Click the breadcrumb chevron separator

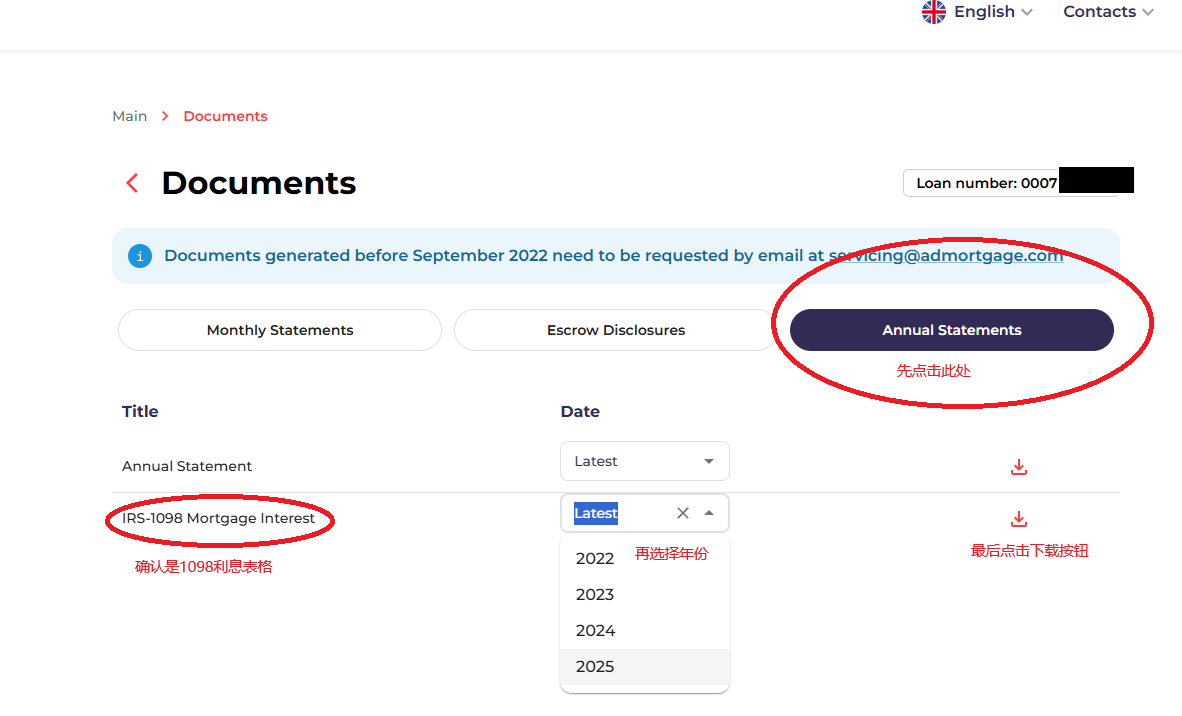pyautogui.click(x=165, y=117)
